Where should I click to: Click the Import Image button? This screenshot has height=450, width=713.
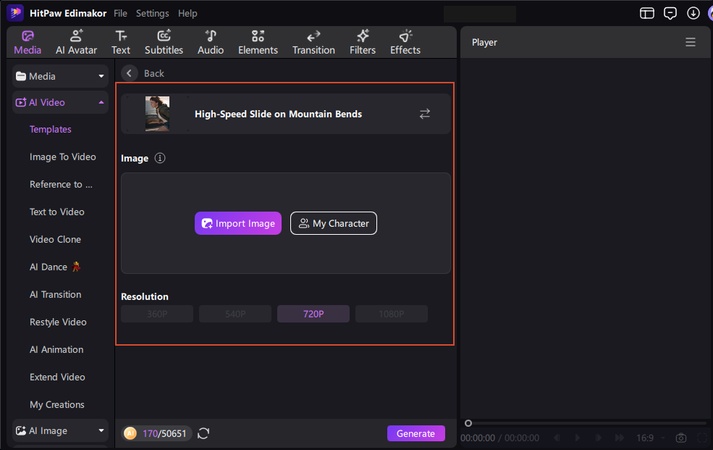point(238,223)
